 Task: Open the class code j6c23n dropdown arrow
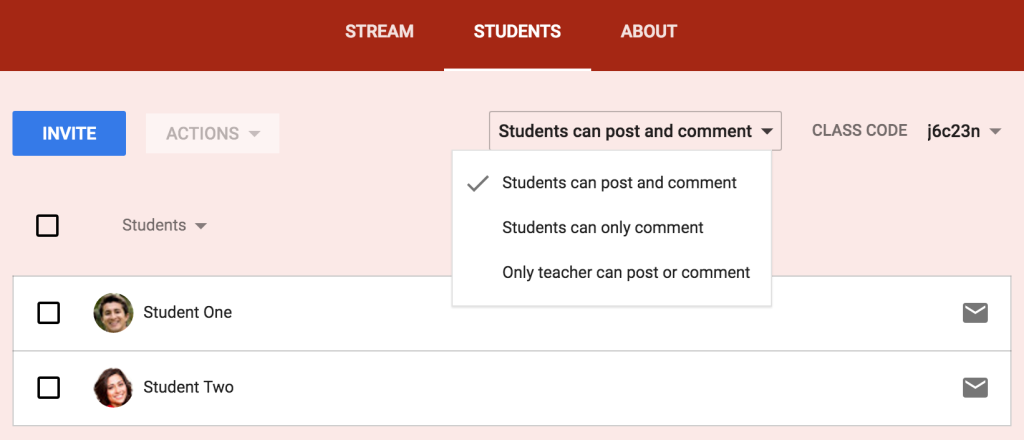click(995, 132)
